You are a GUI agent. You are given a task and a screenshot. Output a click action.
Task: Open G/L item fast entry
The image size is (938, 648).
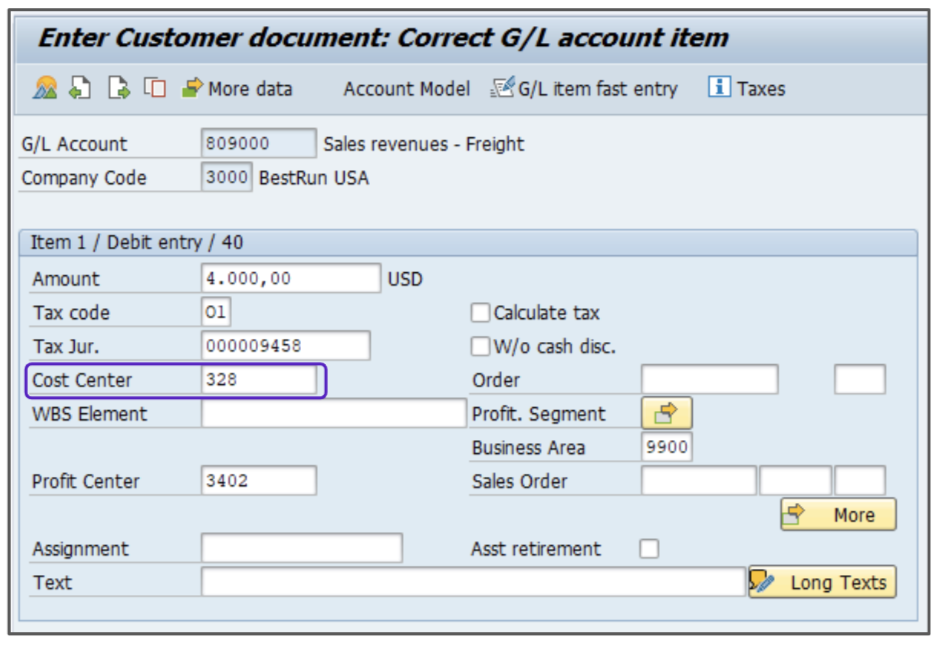584,89
